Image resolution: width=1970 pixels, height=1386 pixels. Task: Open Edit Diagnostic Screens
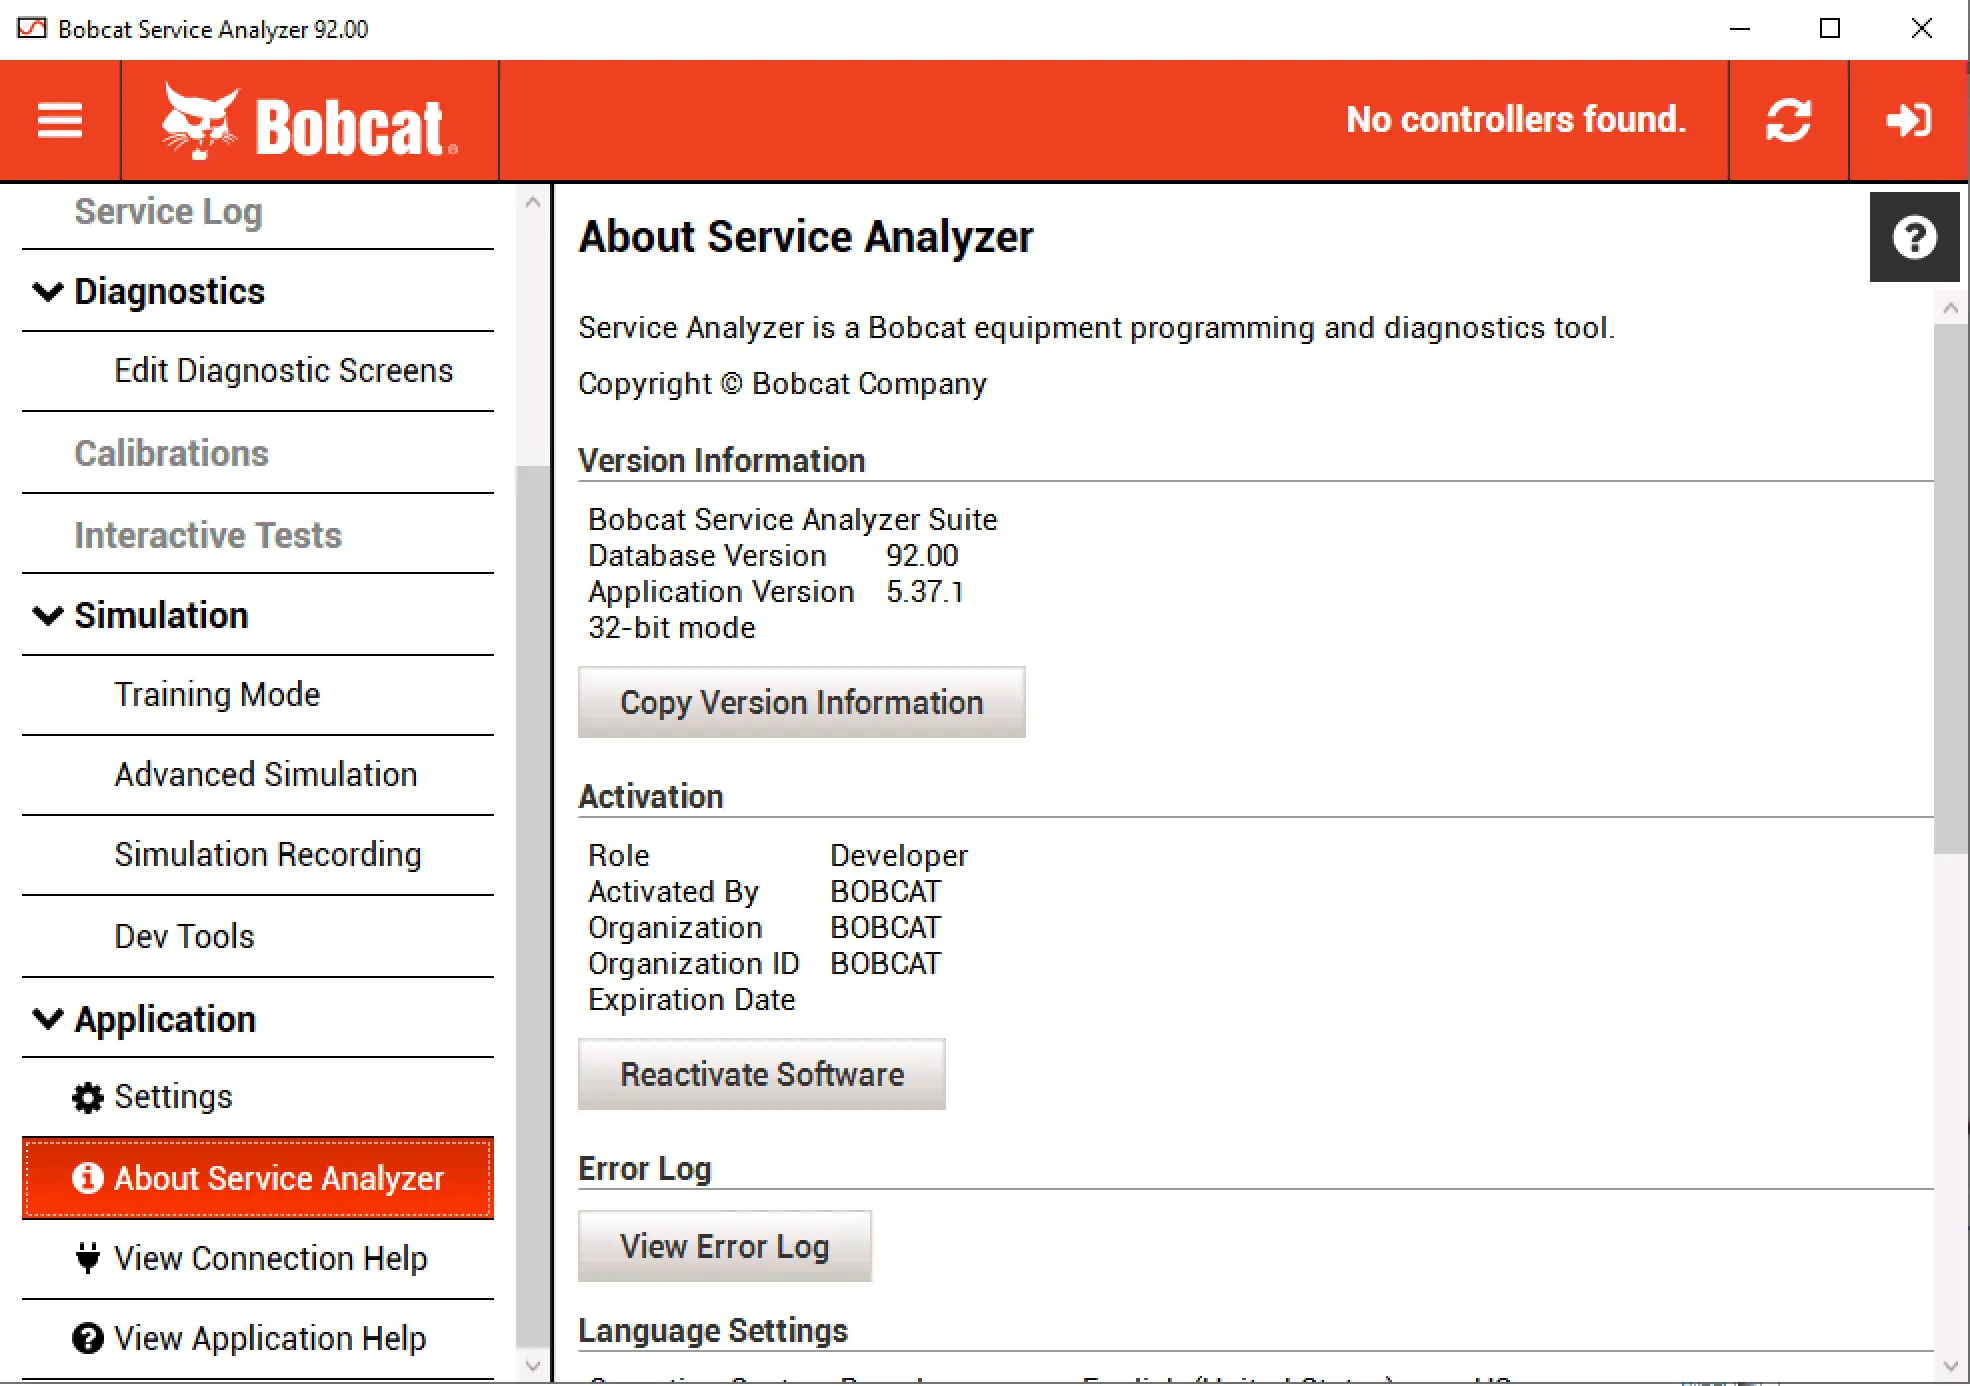pyautogui.click(x=283, y=371)
